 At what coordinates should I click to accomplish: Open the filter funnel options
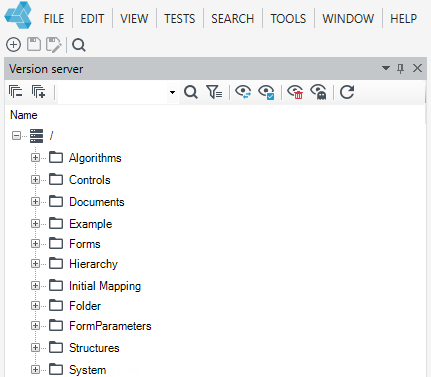214,92
